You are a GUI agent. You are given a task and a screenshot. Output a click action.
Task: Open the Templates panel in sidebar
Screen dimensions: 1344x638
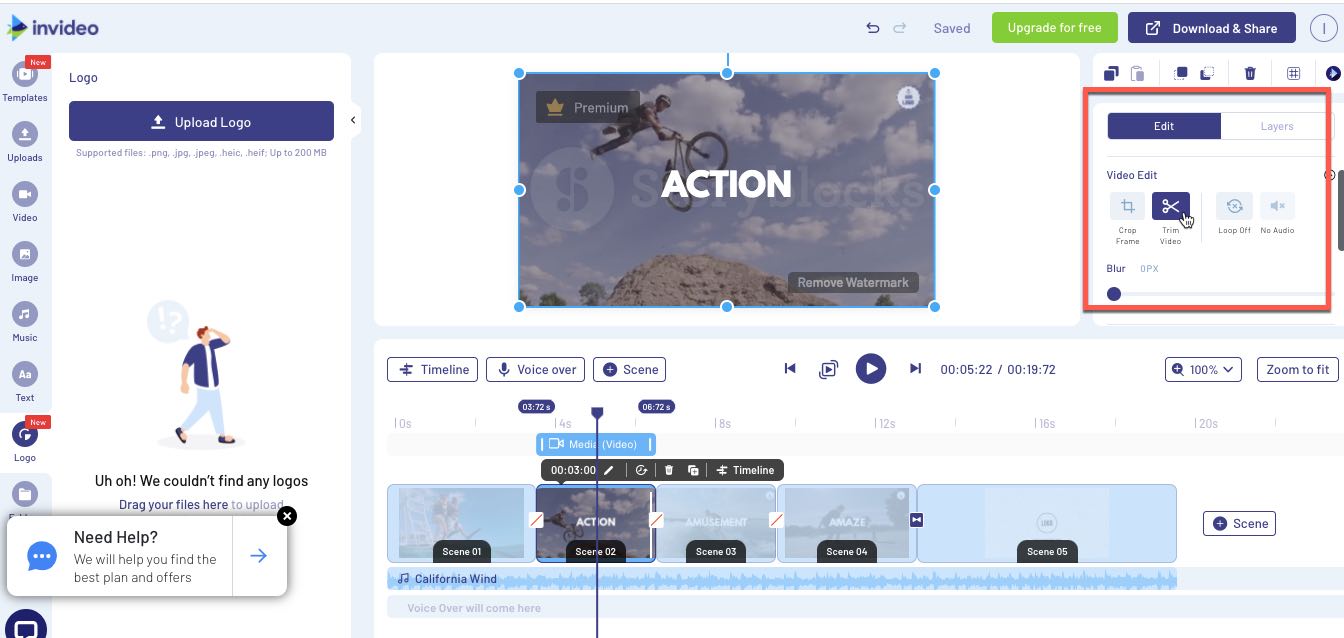(x=25, y=82)
